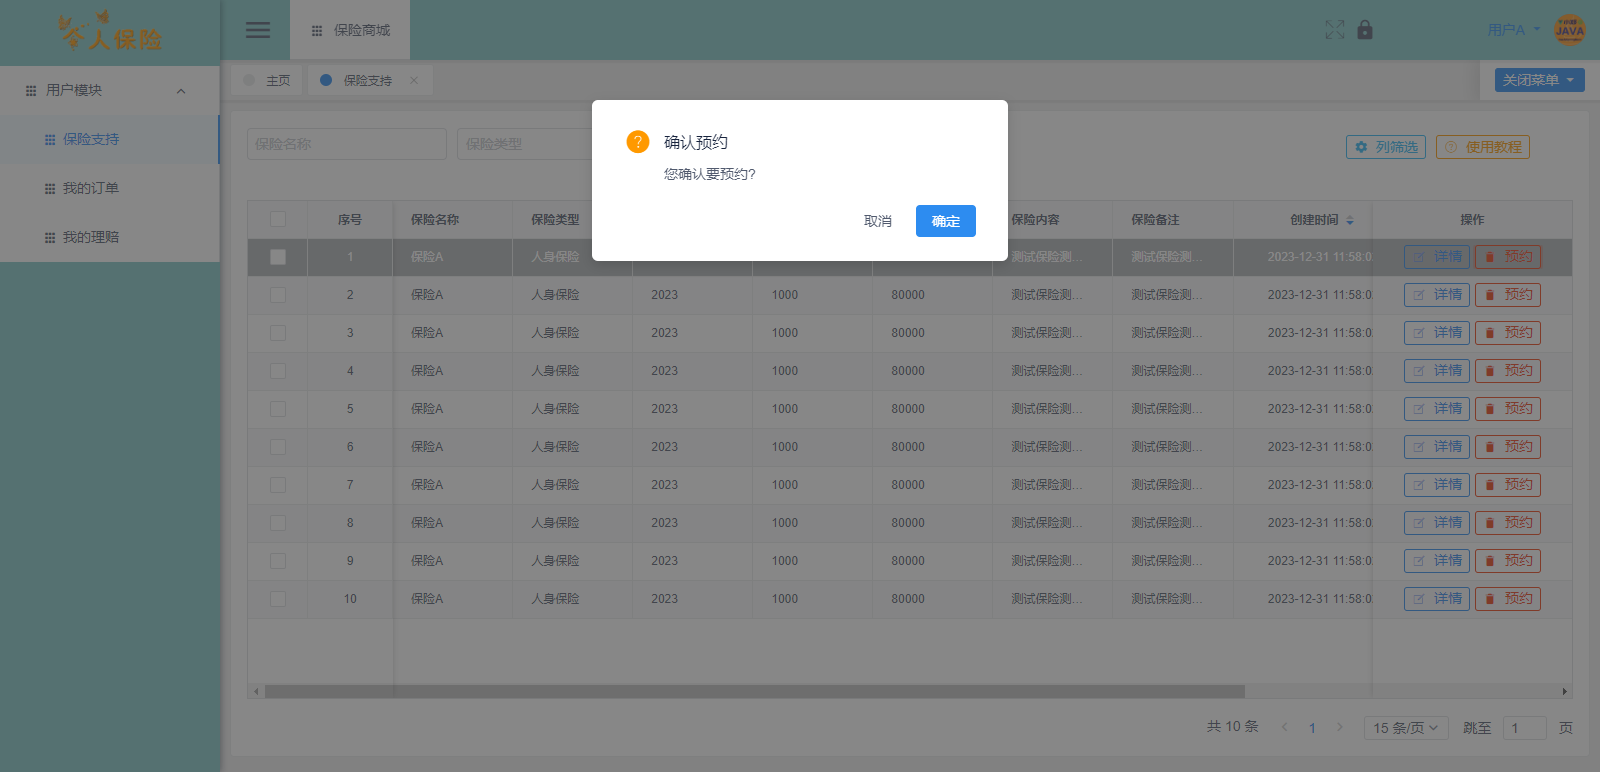Cancel the booking with 取消

[878, 221]
